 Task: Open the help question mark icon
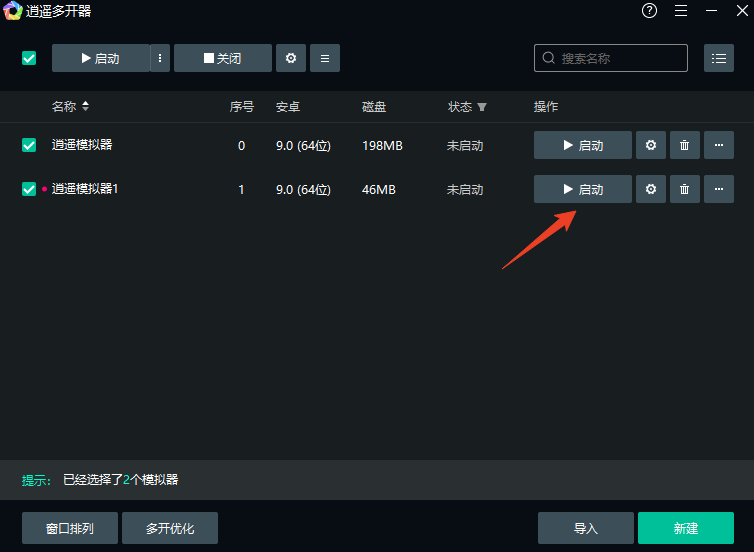(649, 10)
